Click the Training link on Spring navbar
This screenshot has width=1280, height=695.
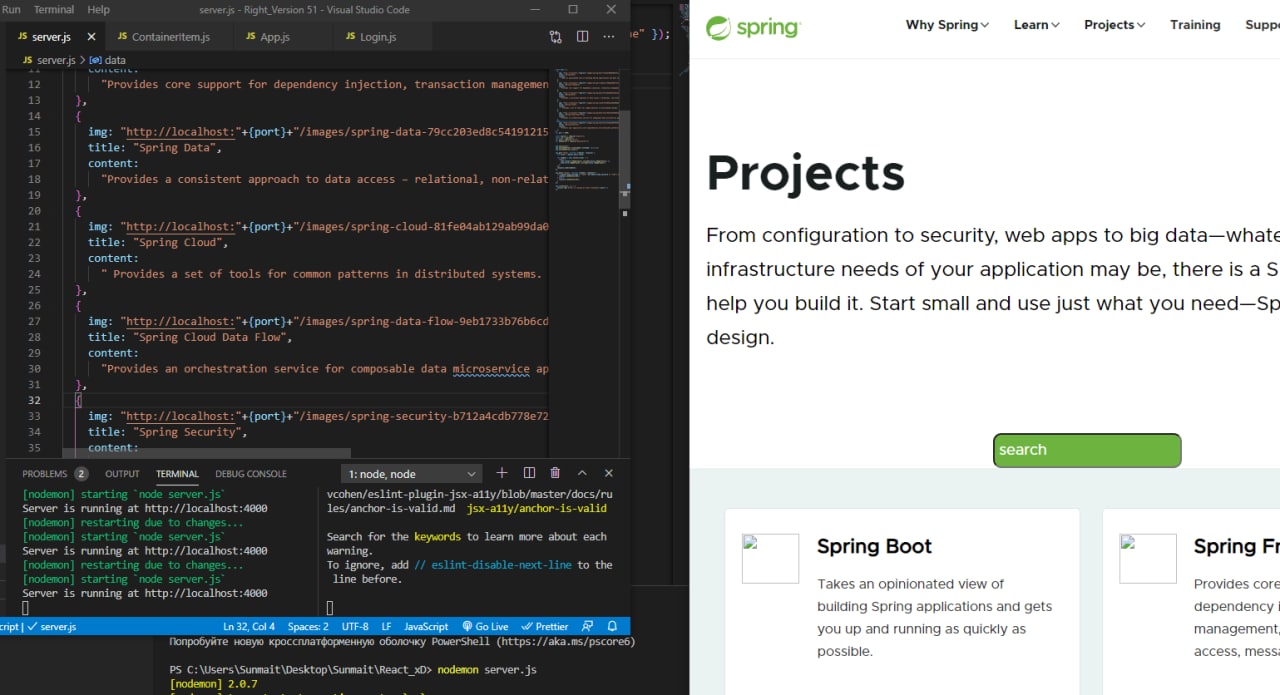(1195, 25)
